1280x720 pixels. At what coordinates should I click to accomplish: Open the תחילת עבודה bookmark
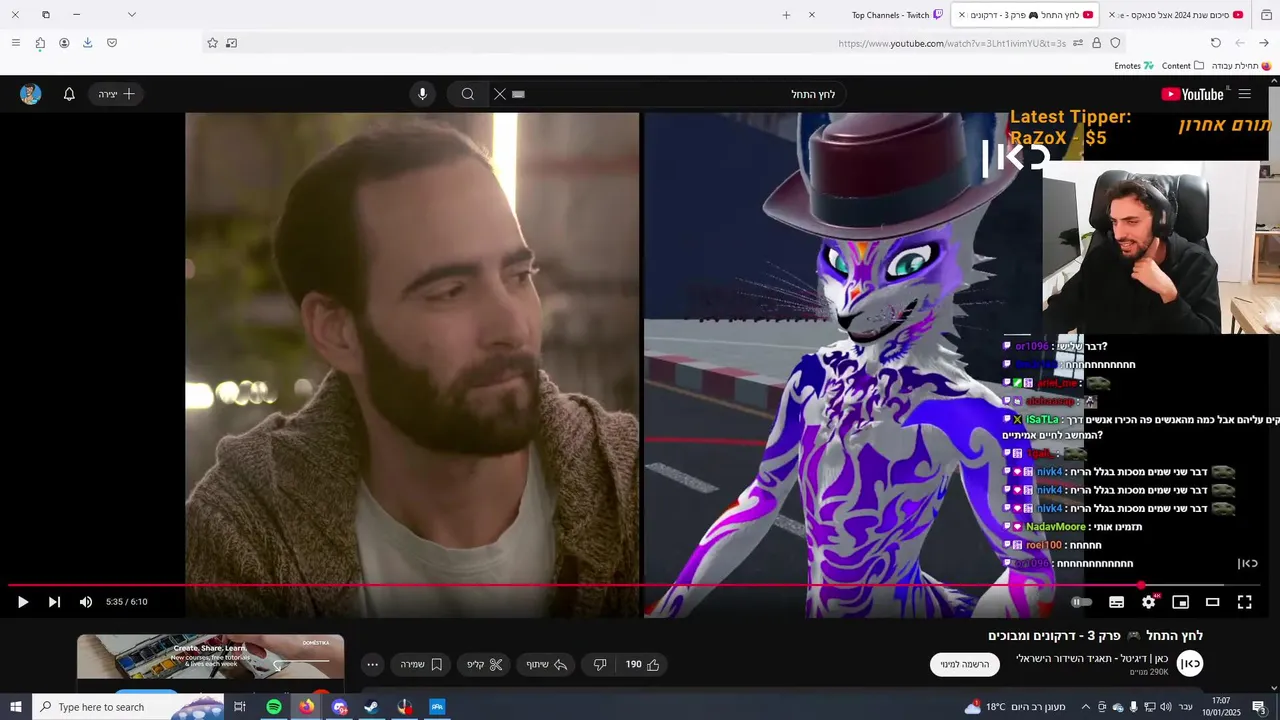pyautogui.click(x=1241, y=66)
